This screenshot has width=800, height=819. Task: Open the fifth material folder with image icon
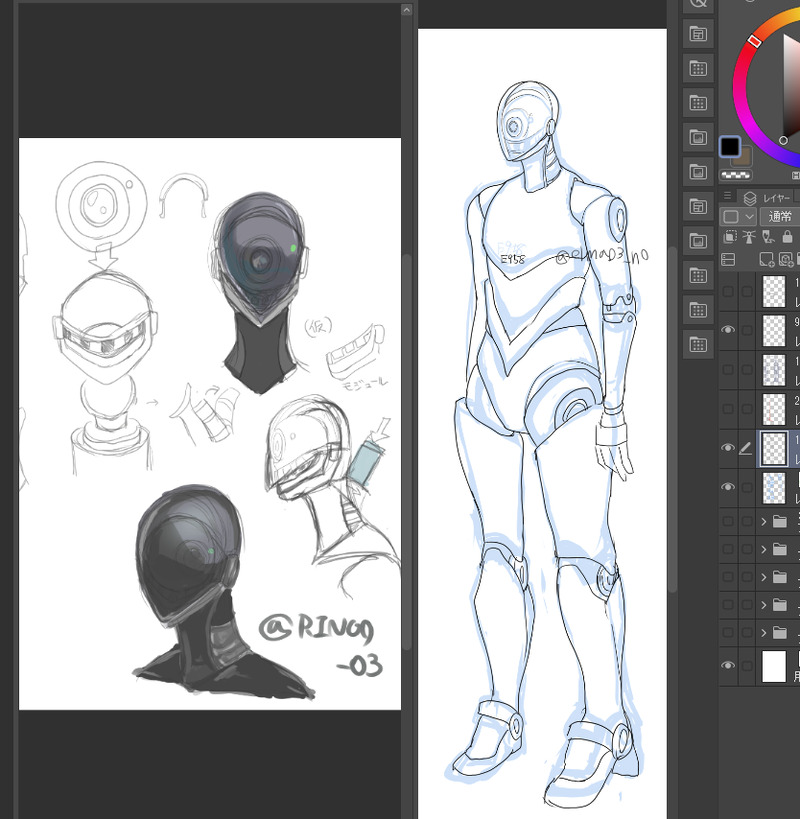click(x=698, y=172)
